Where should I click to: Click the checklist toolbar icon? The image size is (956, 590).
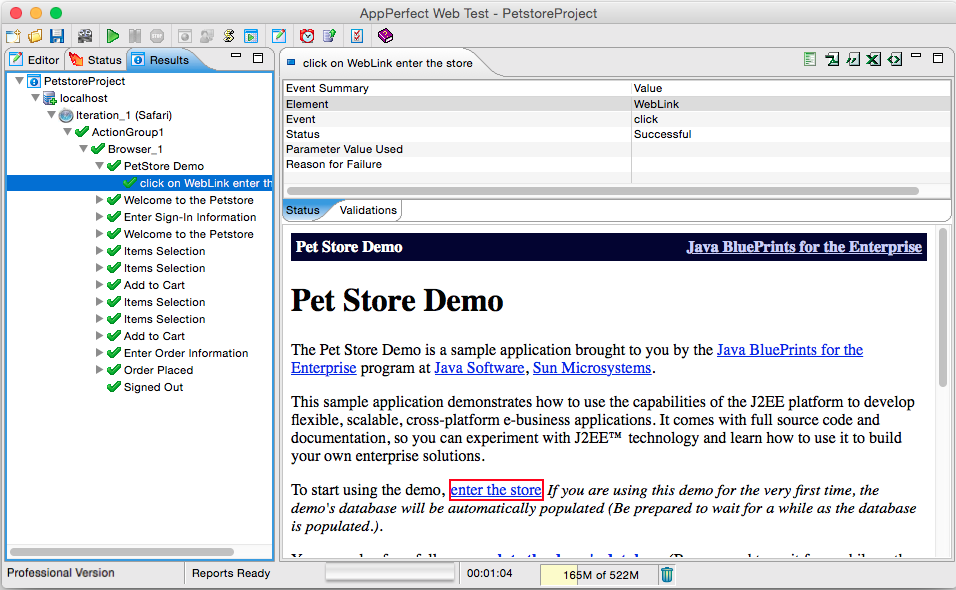357,36
